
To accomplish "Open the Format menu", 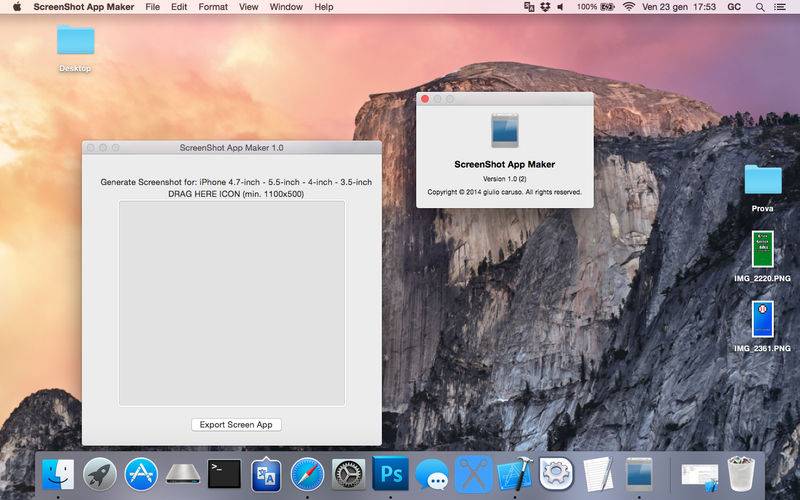I will coord(213,7).
